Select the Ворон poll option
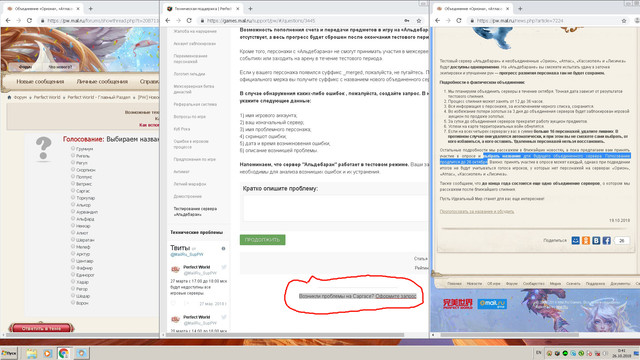Screen dimensions: 640x360 pyautogui.click(x=73, y=303)
